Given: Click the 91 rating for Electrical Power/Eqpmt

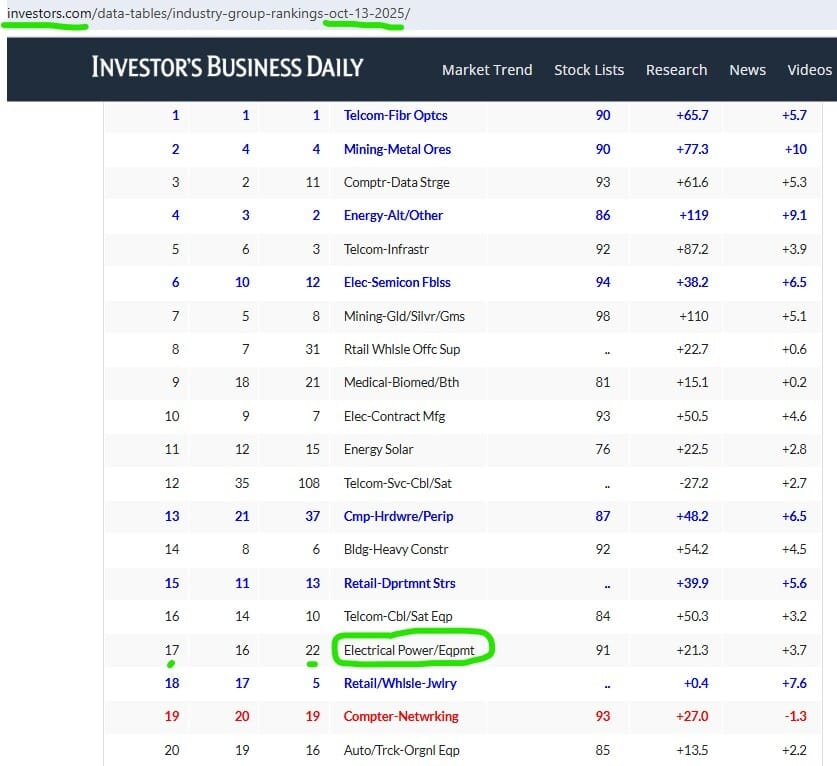Looking at the screenshot, I should pyautogui.click(x=603, y=650).
